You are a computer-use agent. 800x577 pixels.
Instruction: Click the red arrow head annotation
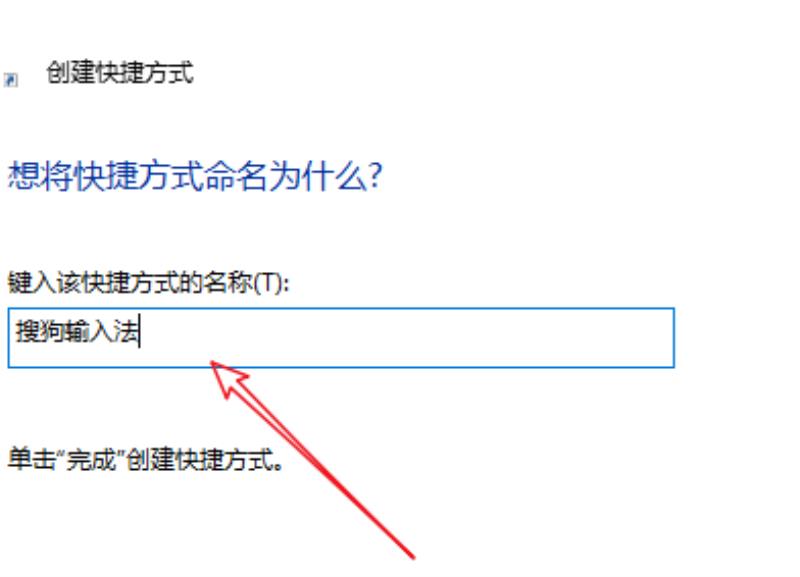tap(229, 378)
